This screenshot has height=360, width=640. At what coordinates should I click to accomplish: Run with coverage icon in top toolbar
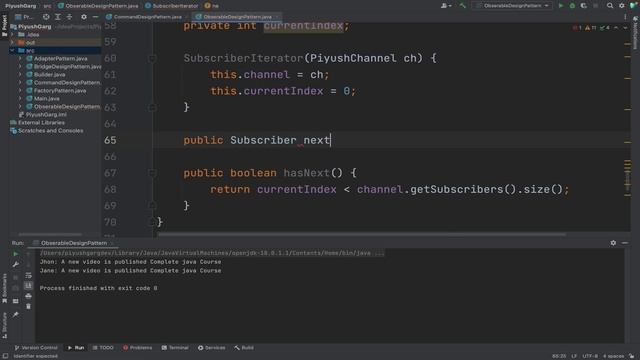click(x=584, y=6)
